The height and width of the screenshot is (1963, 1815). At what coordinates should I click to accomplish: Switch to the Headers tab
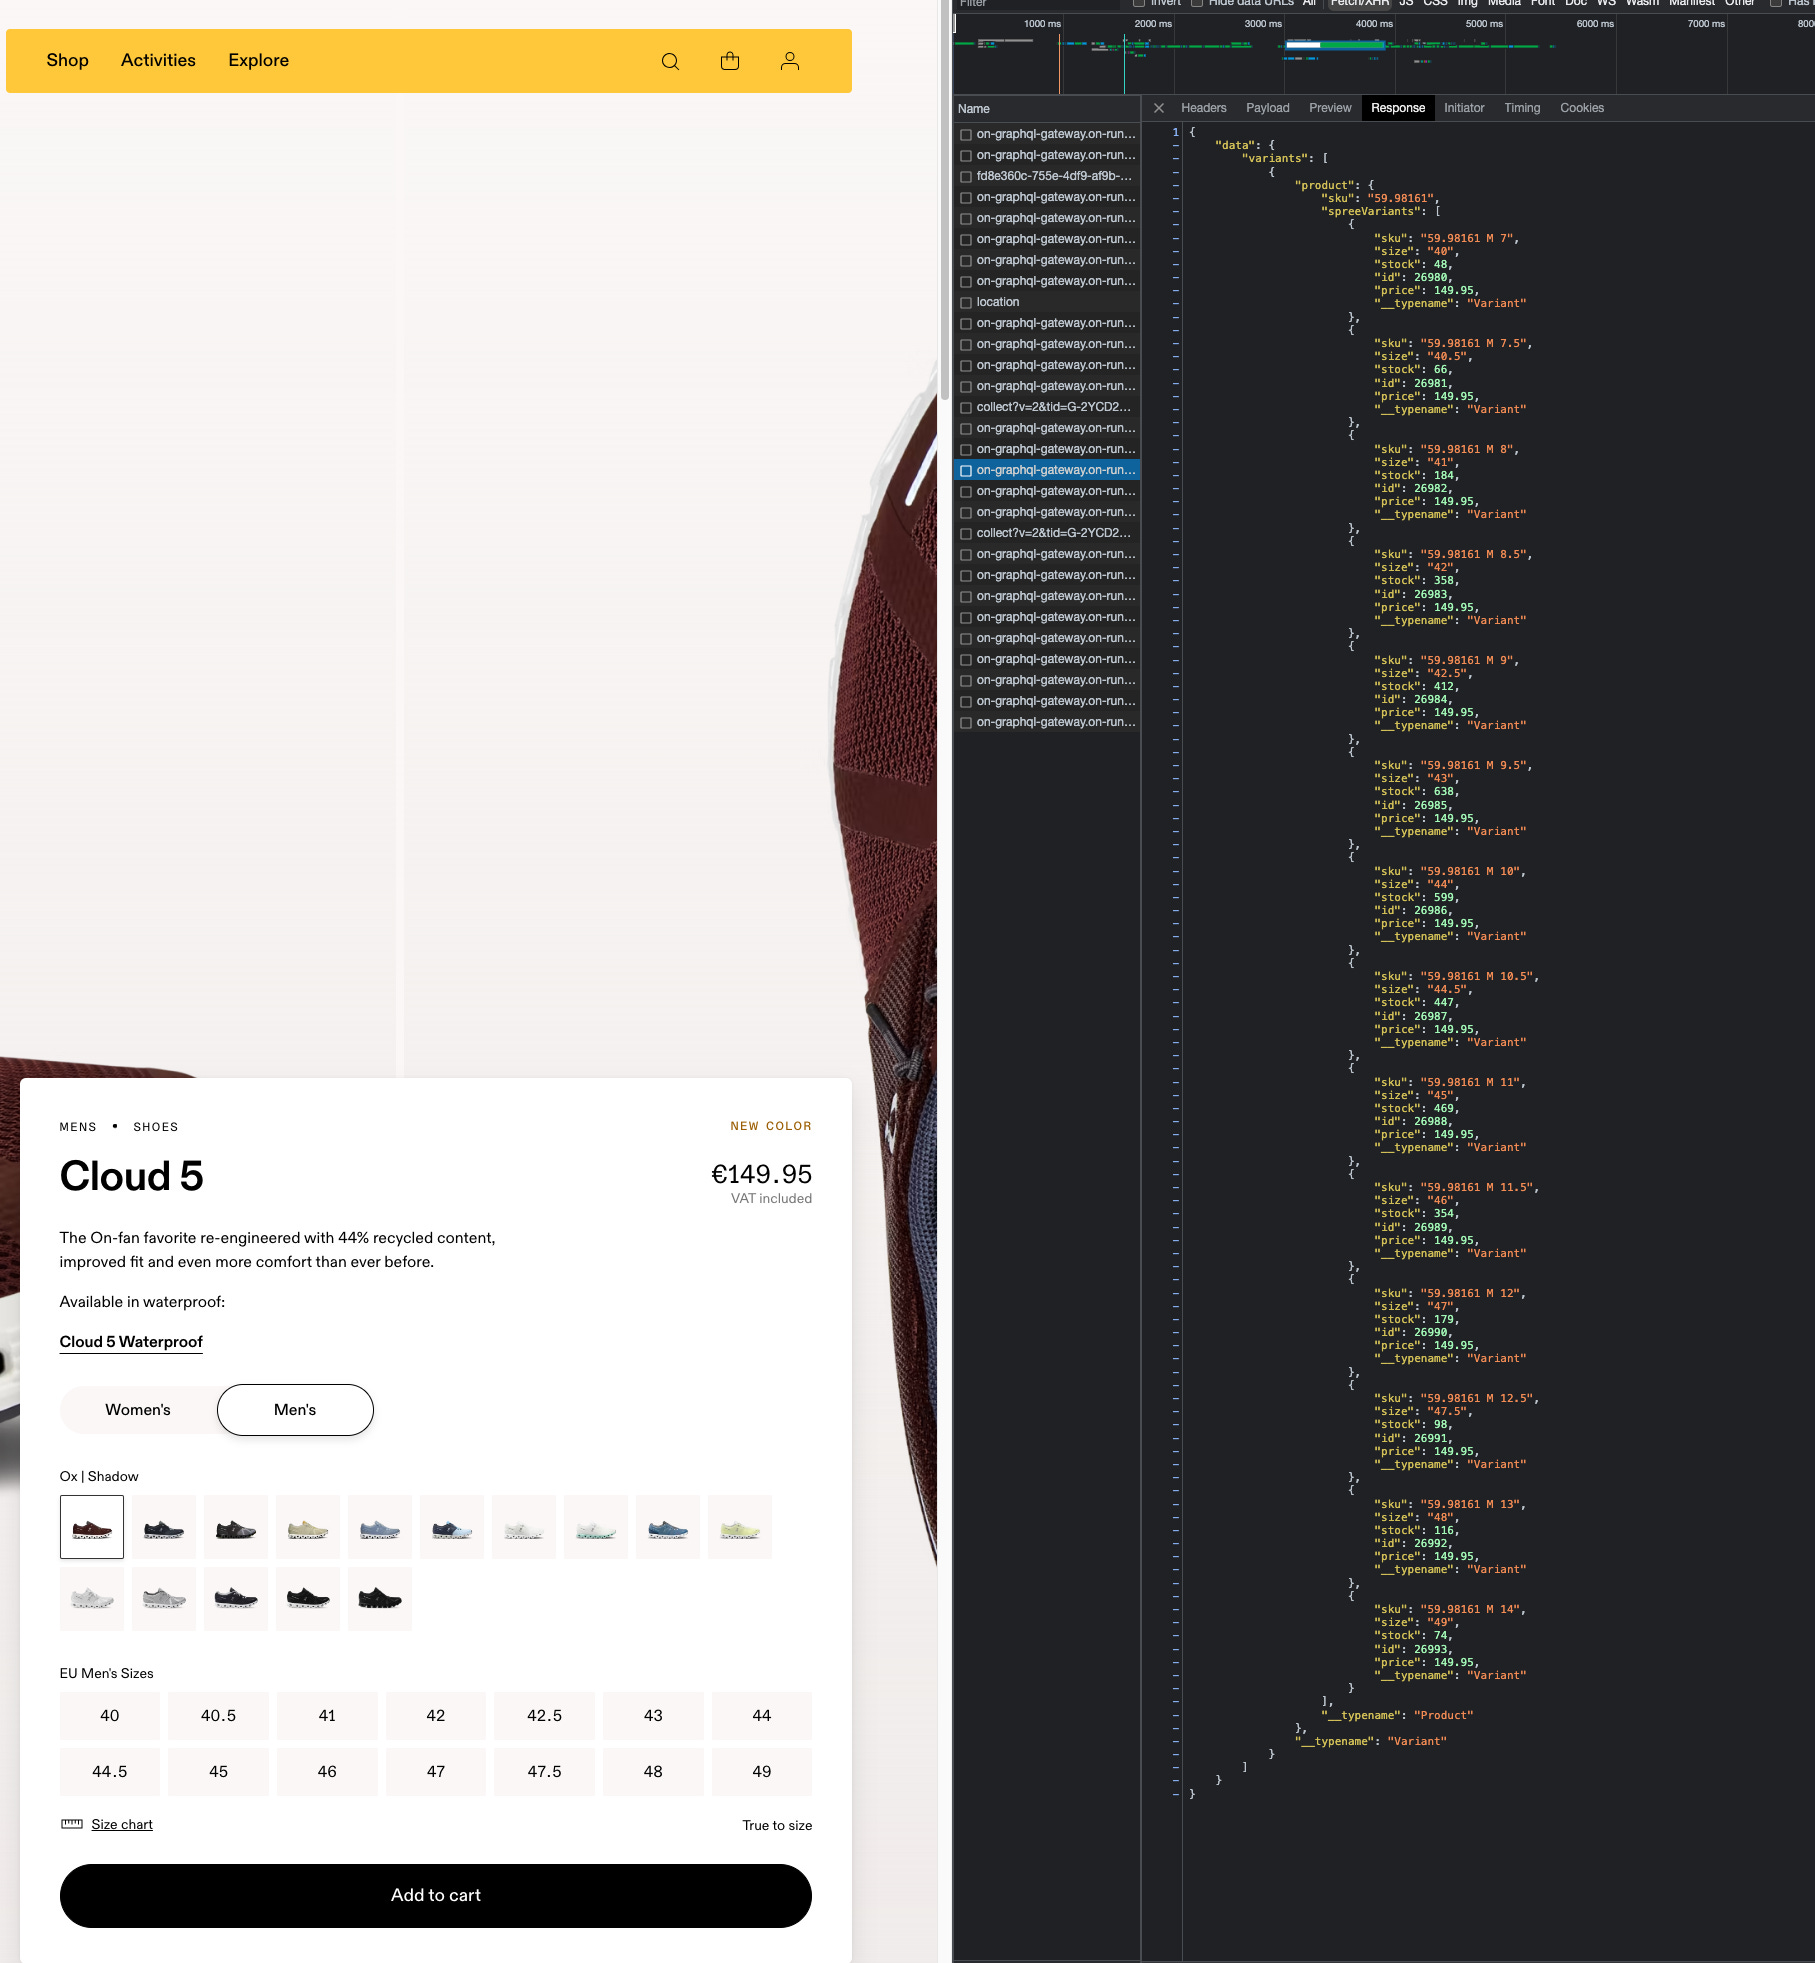tap(1204, 108)
